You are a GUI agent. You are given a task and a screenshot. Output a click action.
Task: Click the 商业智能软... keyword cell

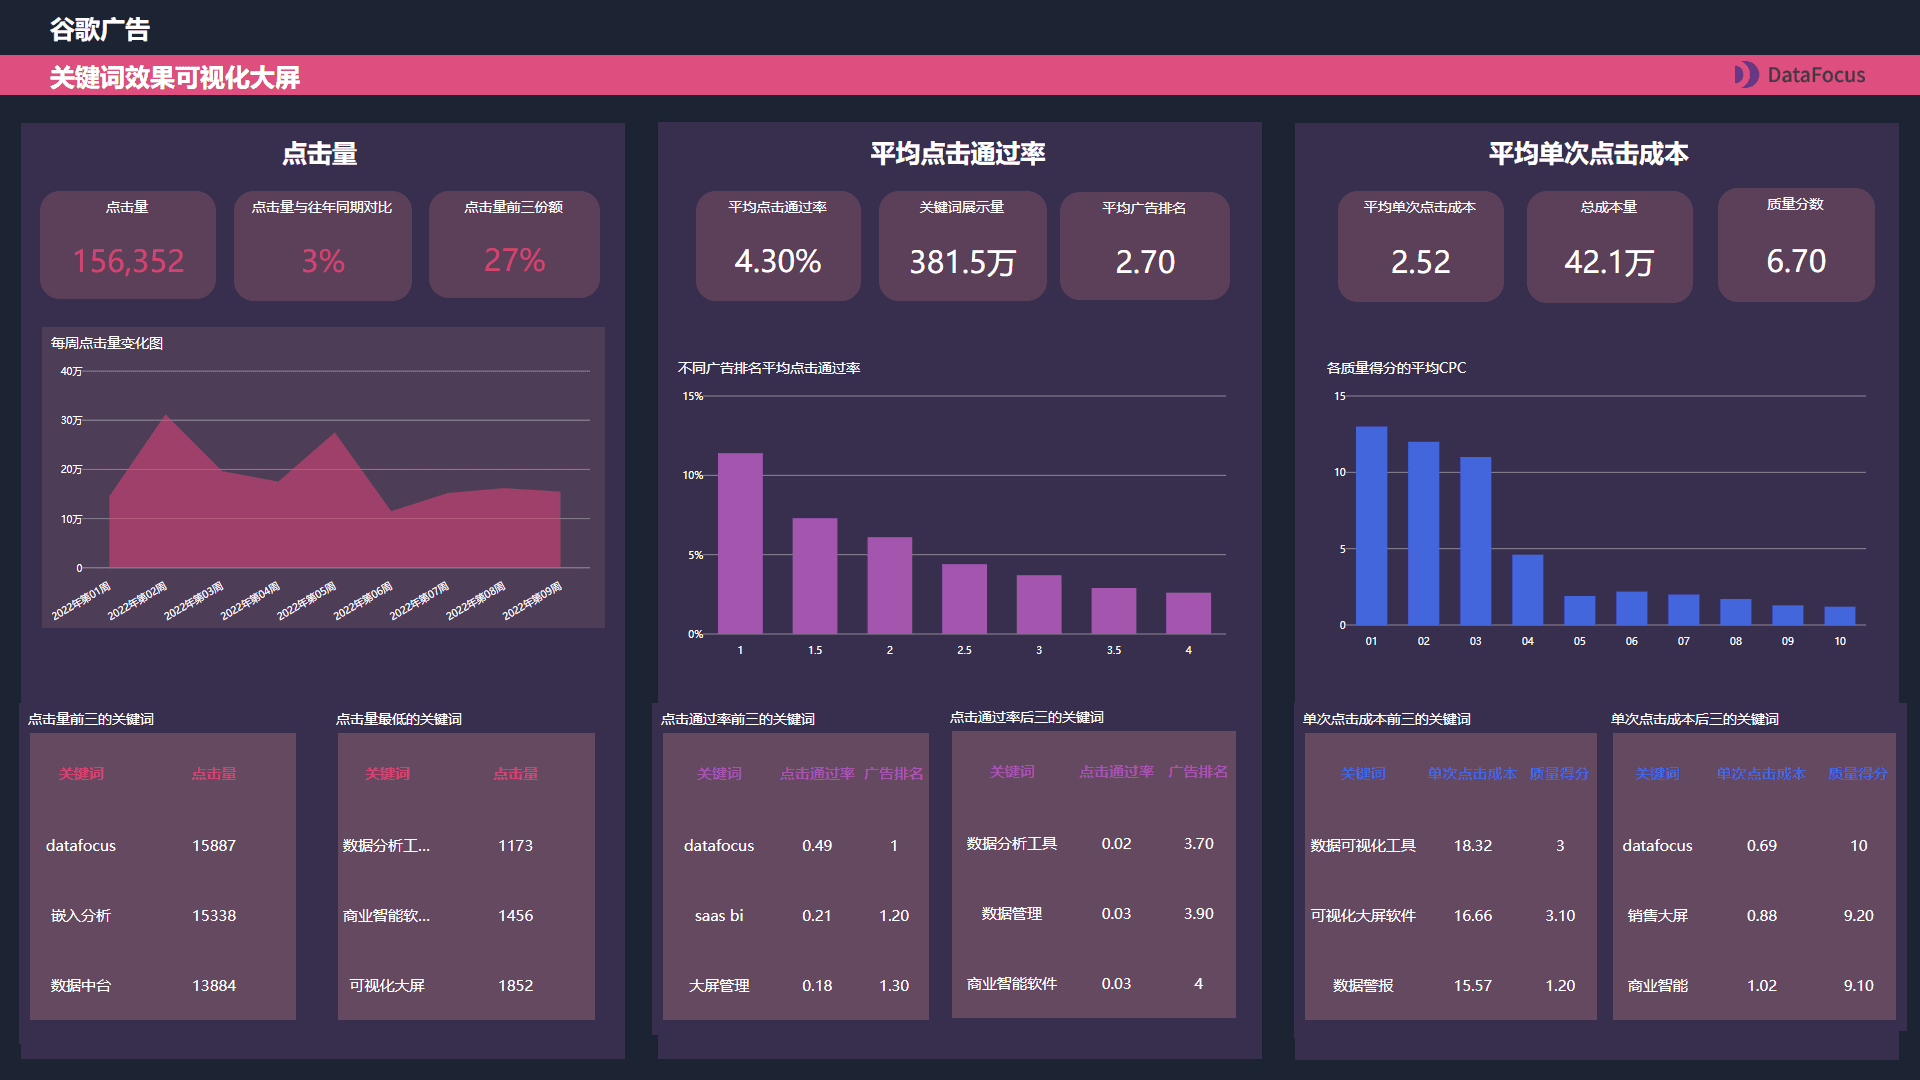tap(386, 915)
